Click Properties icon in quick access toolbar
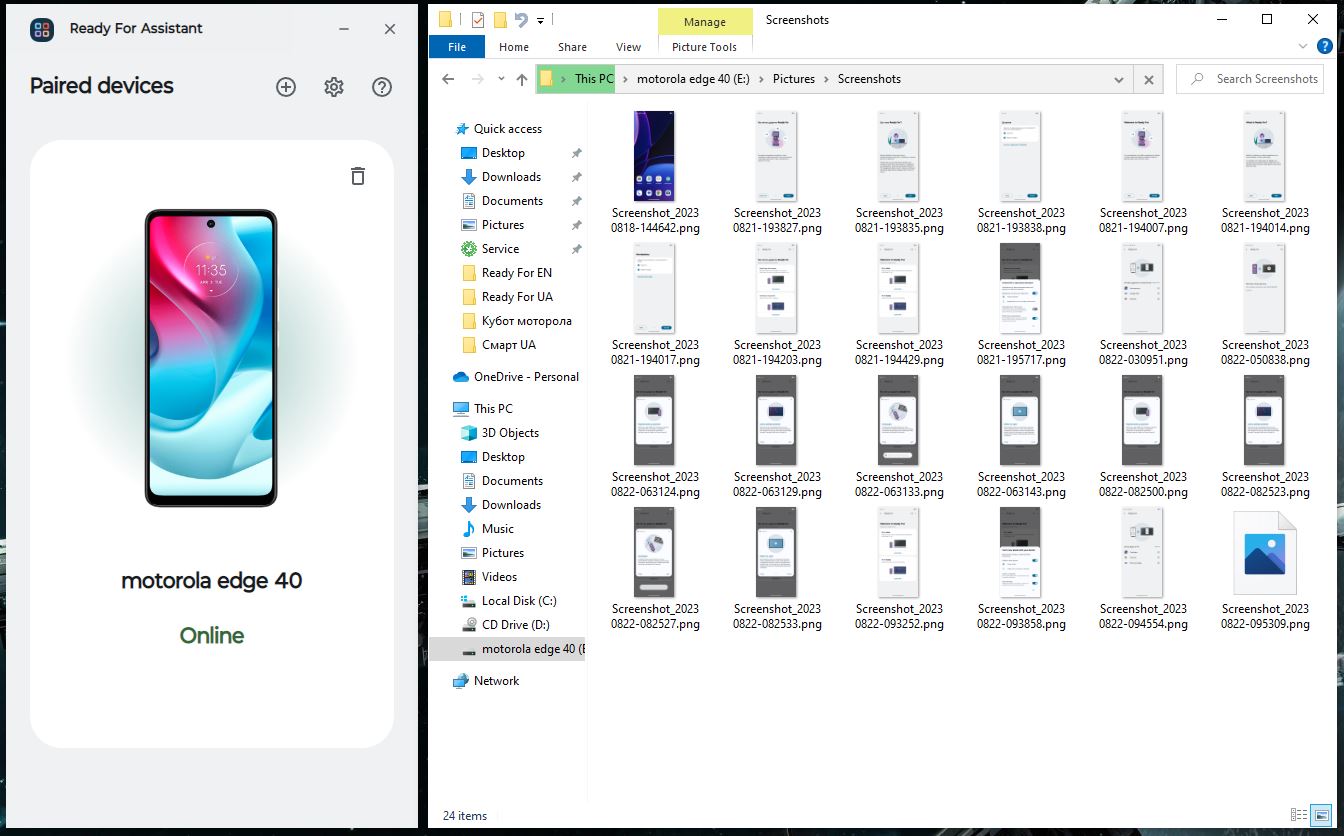The image size is (1344, 836). point(478,20)
